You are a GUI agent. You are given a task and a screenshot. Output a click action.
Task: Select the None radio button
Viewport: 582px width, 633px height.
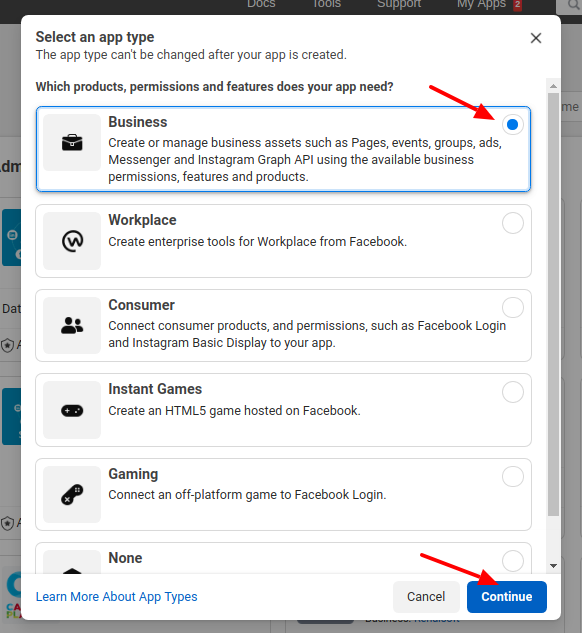tap(513, 561)
